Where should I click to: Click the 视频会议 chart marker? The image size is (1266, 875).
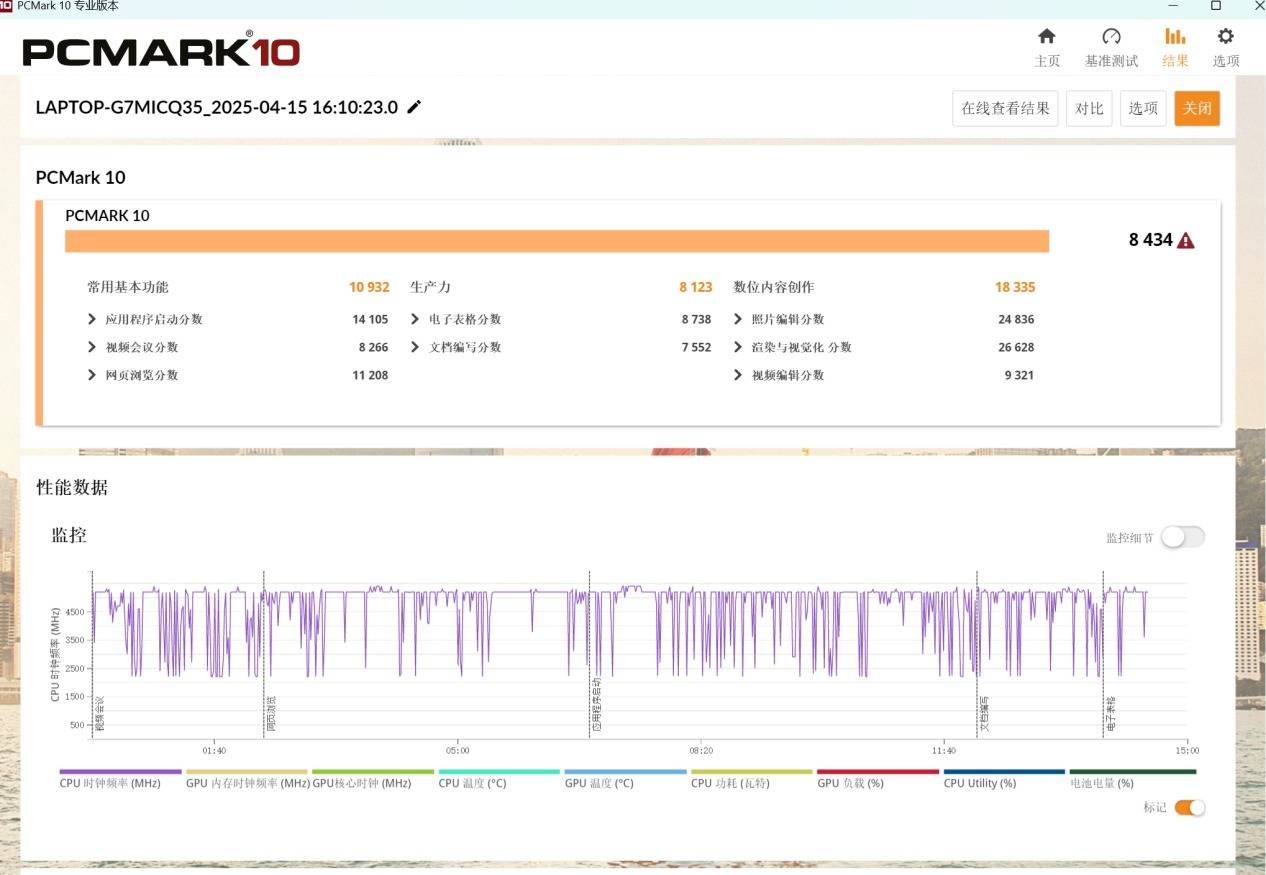98,714
